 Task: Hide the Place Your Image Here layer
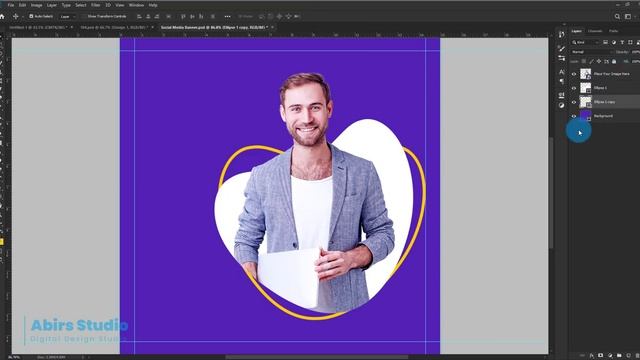(x=573, y=74)
